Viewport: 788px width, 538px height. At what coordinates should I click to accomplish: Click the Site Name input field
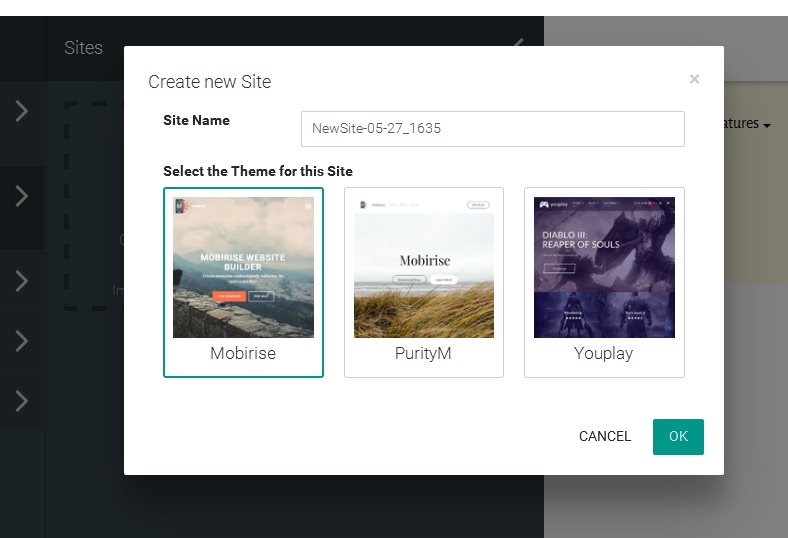tap(492, 129)
